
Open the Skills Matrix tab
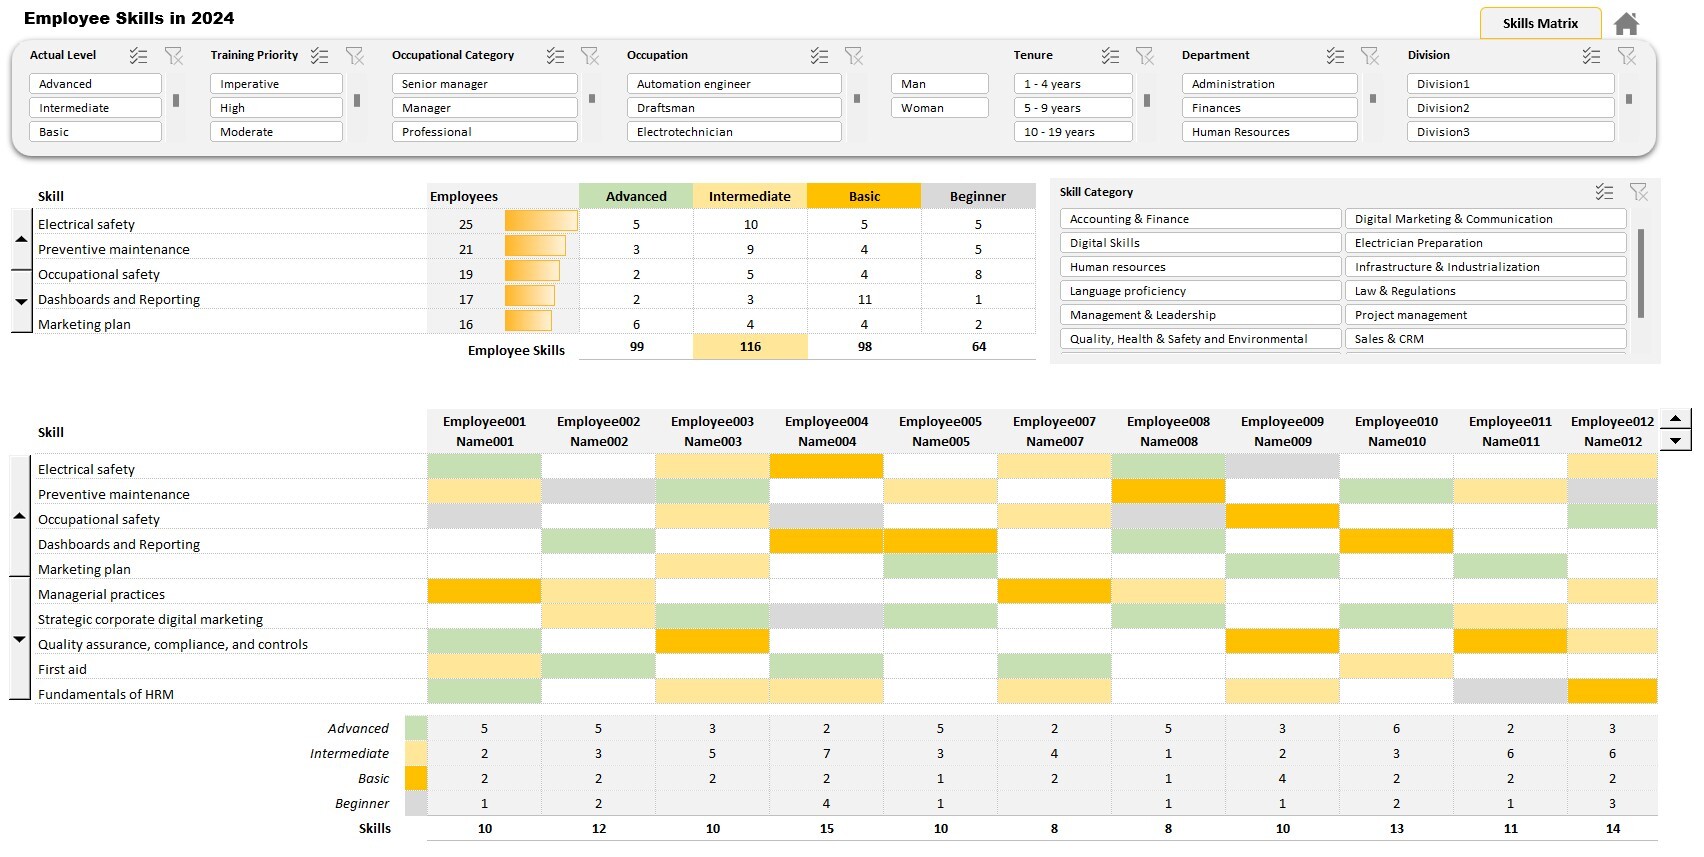coord(1540,23)
